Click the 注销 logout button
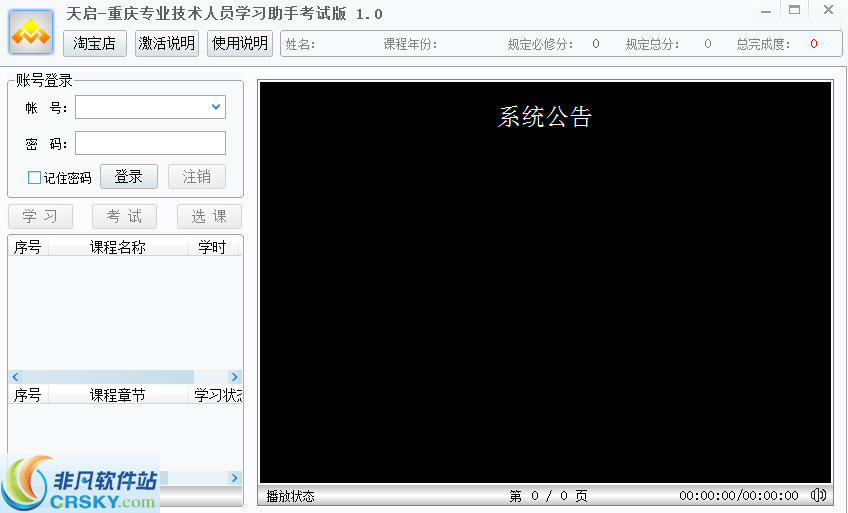 point(197,177)
